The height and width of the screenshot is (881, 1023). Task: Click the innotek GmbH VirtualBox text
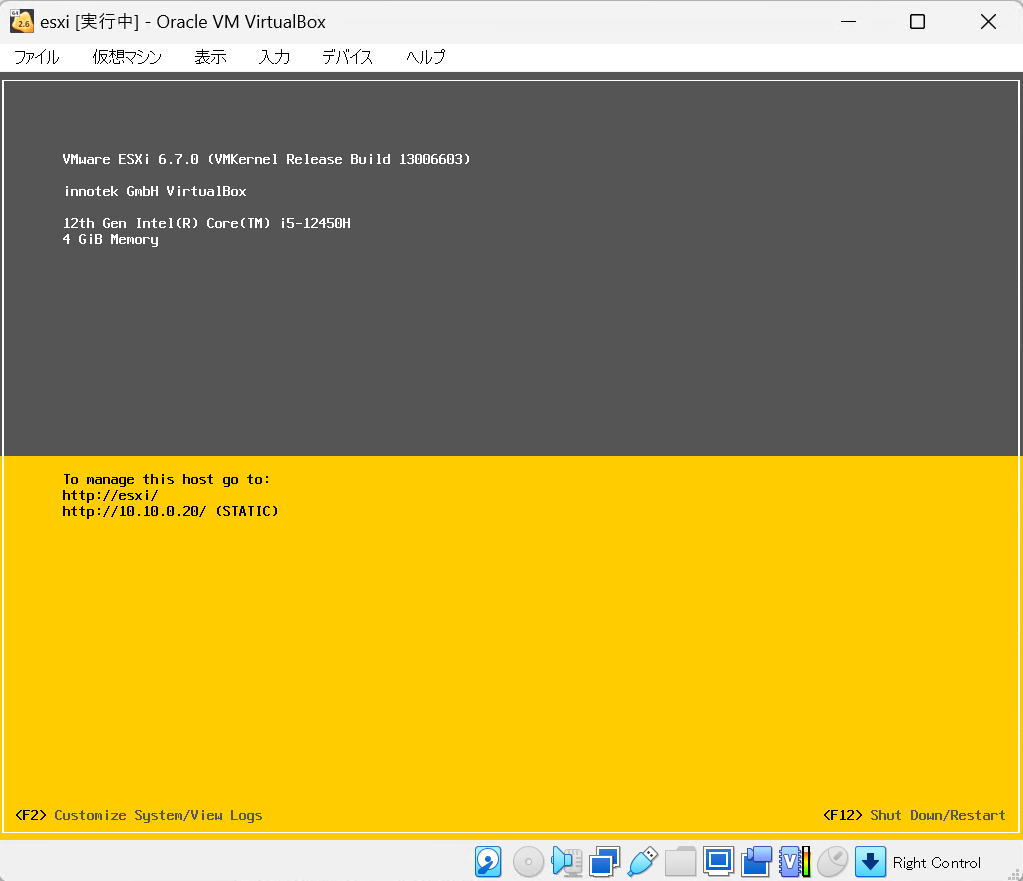point(155,191)
